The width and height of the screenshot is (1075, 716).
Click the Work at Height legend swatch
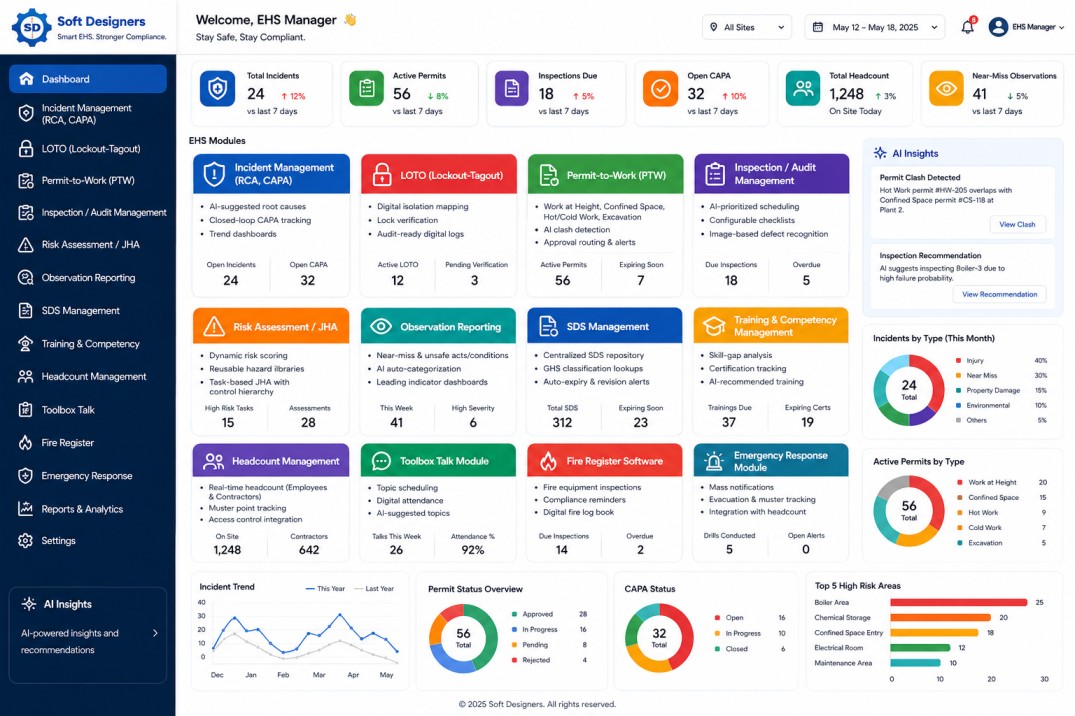(960, 482)
